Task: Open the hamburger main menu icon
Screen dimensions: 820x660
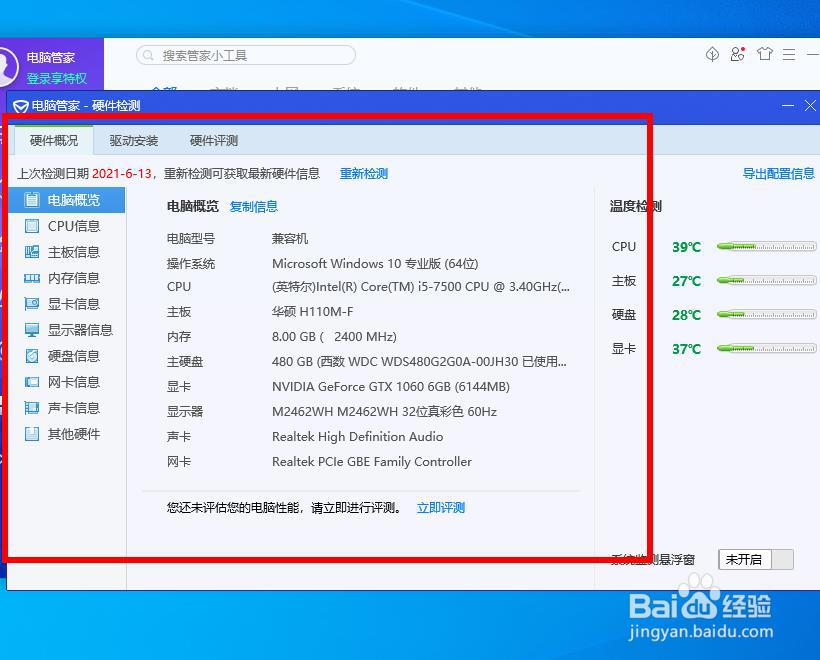Action: 789,54
